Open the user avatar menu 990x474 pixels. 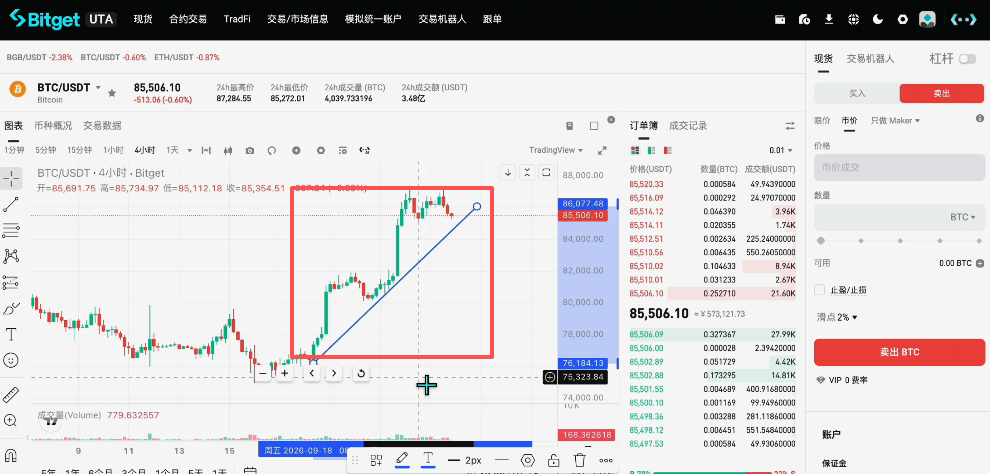(927, 19)
